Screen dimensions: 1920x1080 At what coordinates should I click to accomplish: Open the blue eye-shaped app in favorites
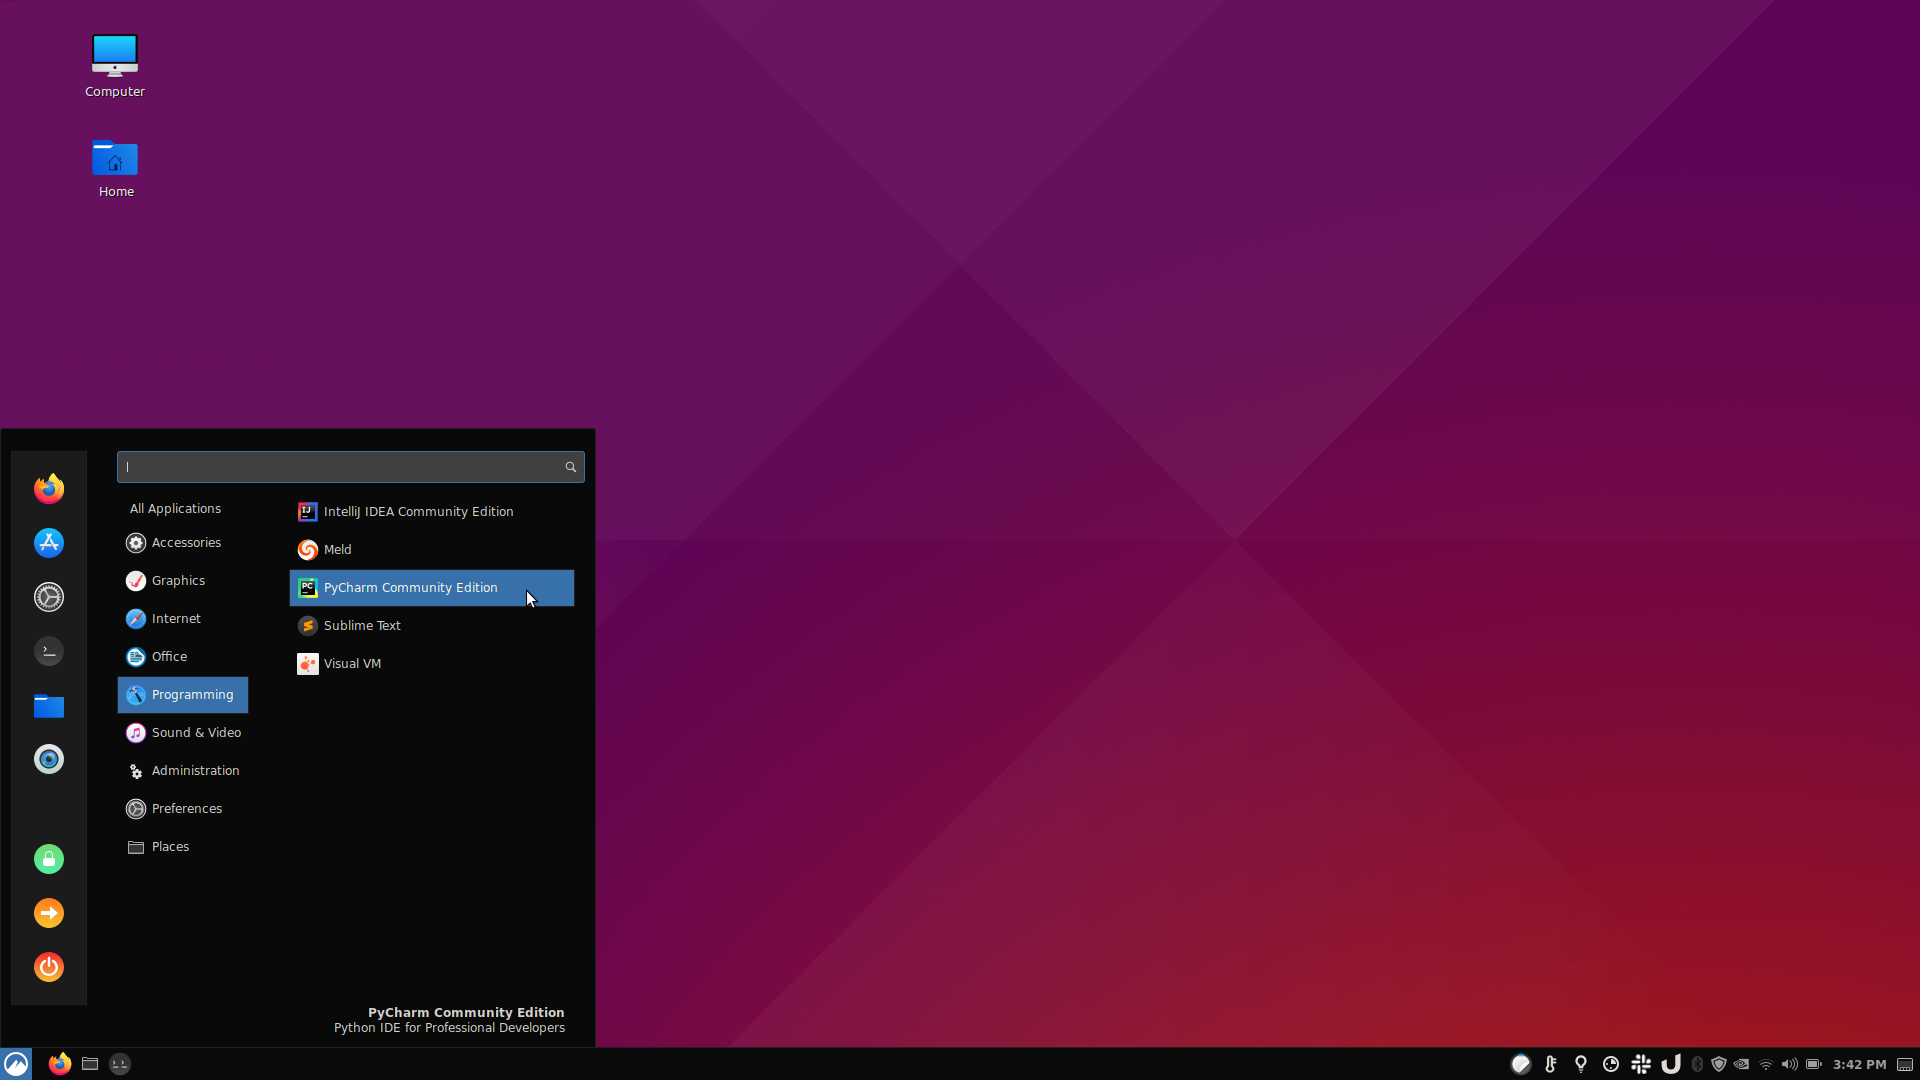coord(49,759)
